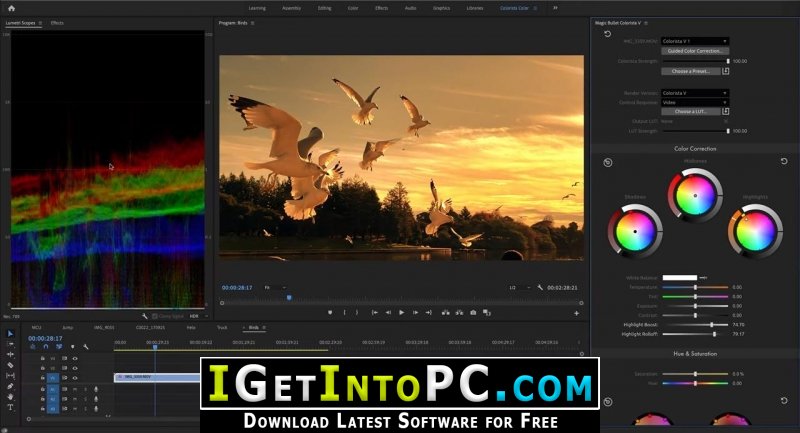Open Program monitor wrench settings

(x=540, y=288)
